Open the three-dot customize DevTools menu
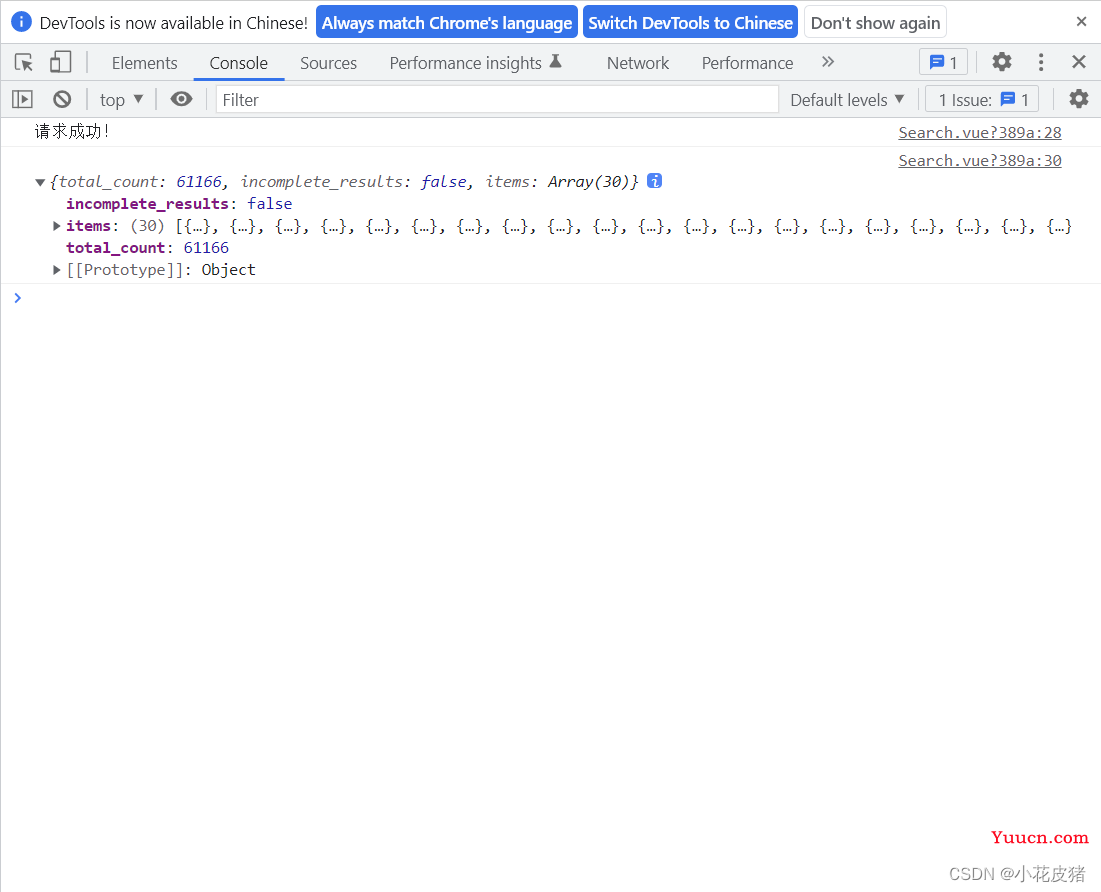1101x892 pixels. 1041,63
